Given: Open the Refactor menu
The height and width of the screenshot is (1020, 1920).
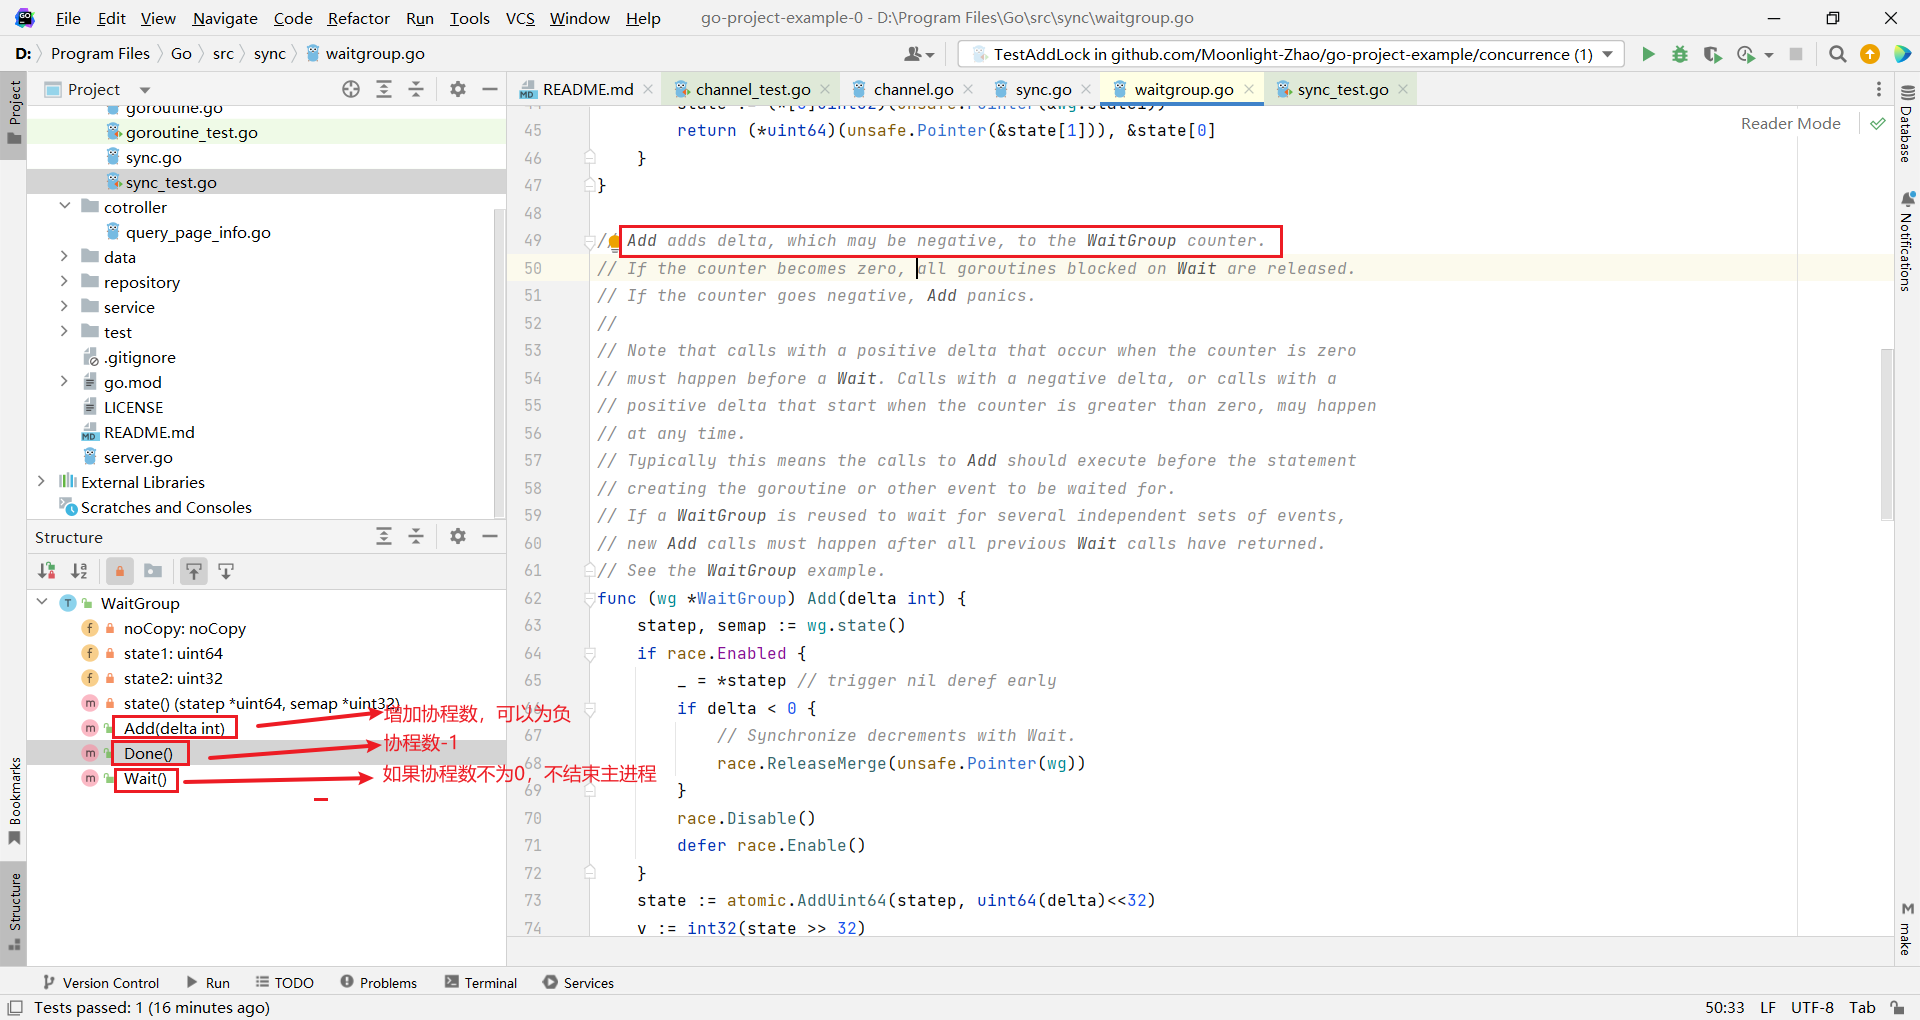Looking at the screenshot, I should click(x=358, y=18).
